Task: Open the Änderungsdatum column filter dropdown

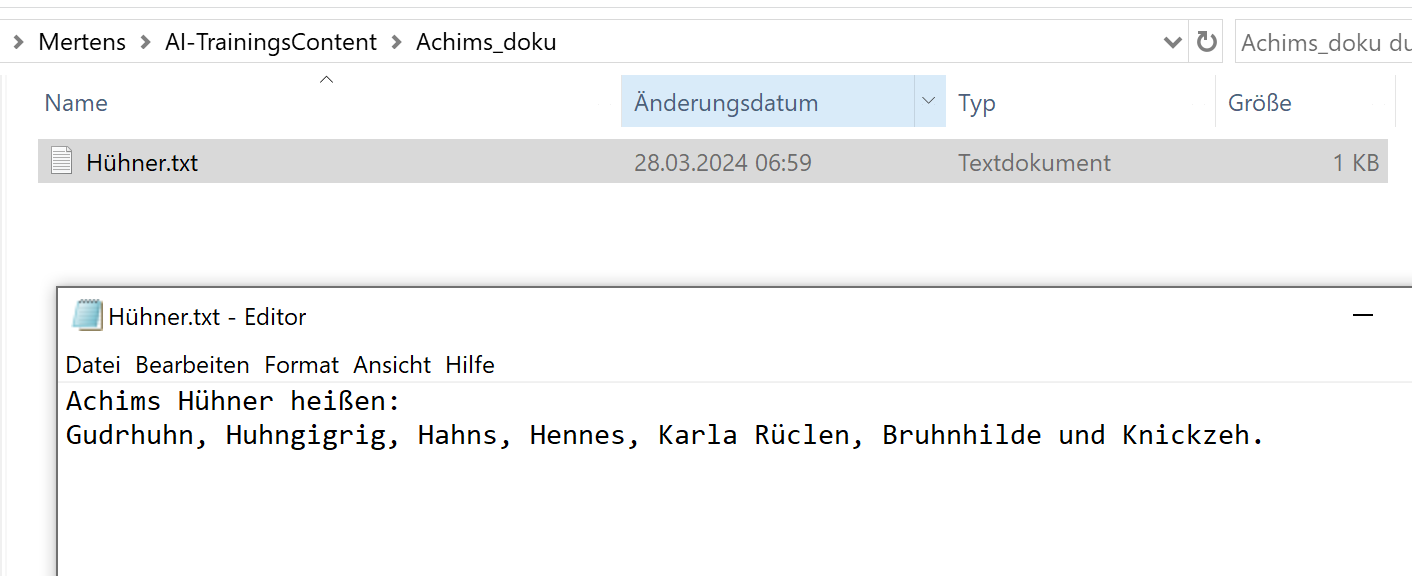Action: pos(929,102)
